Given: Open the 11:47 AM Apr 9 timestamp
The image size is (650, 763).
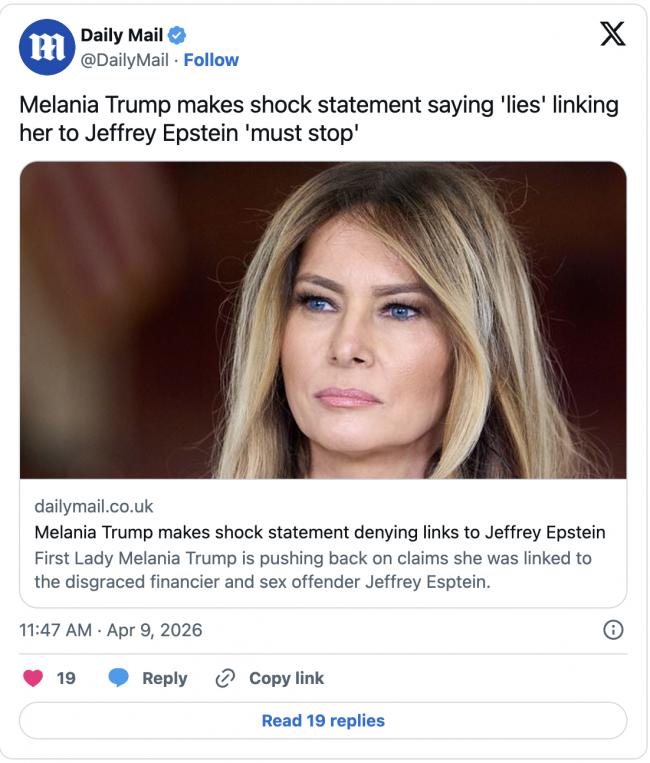Looking at the screenshot, I should pos(111,630).
